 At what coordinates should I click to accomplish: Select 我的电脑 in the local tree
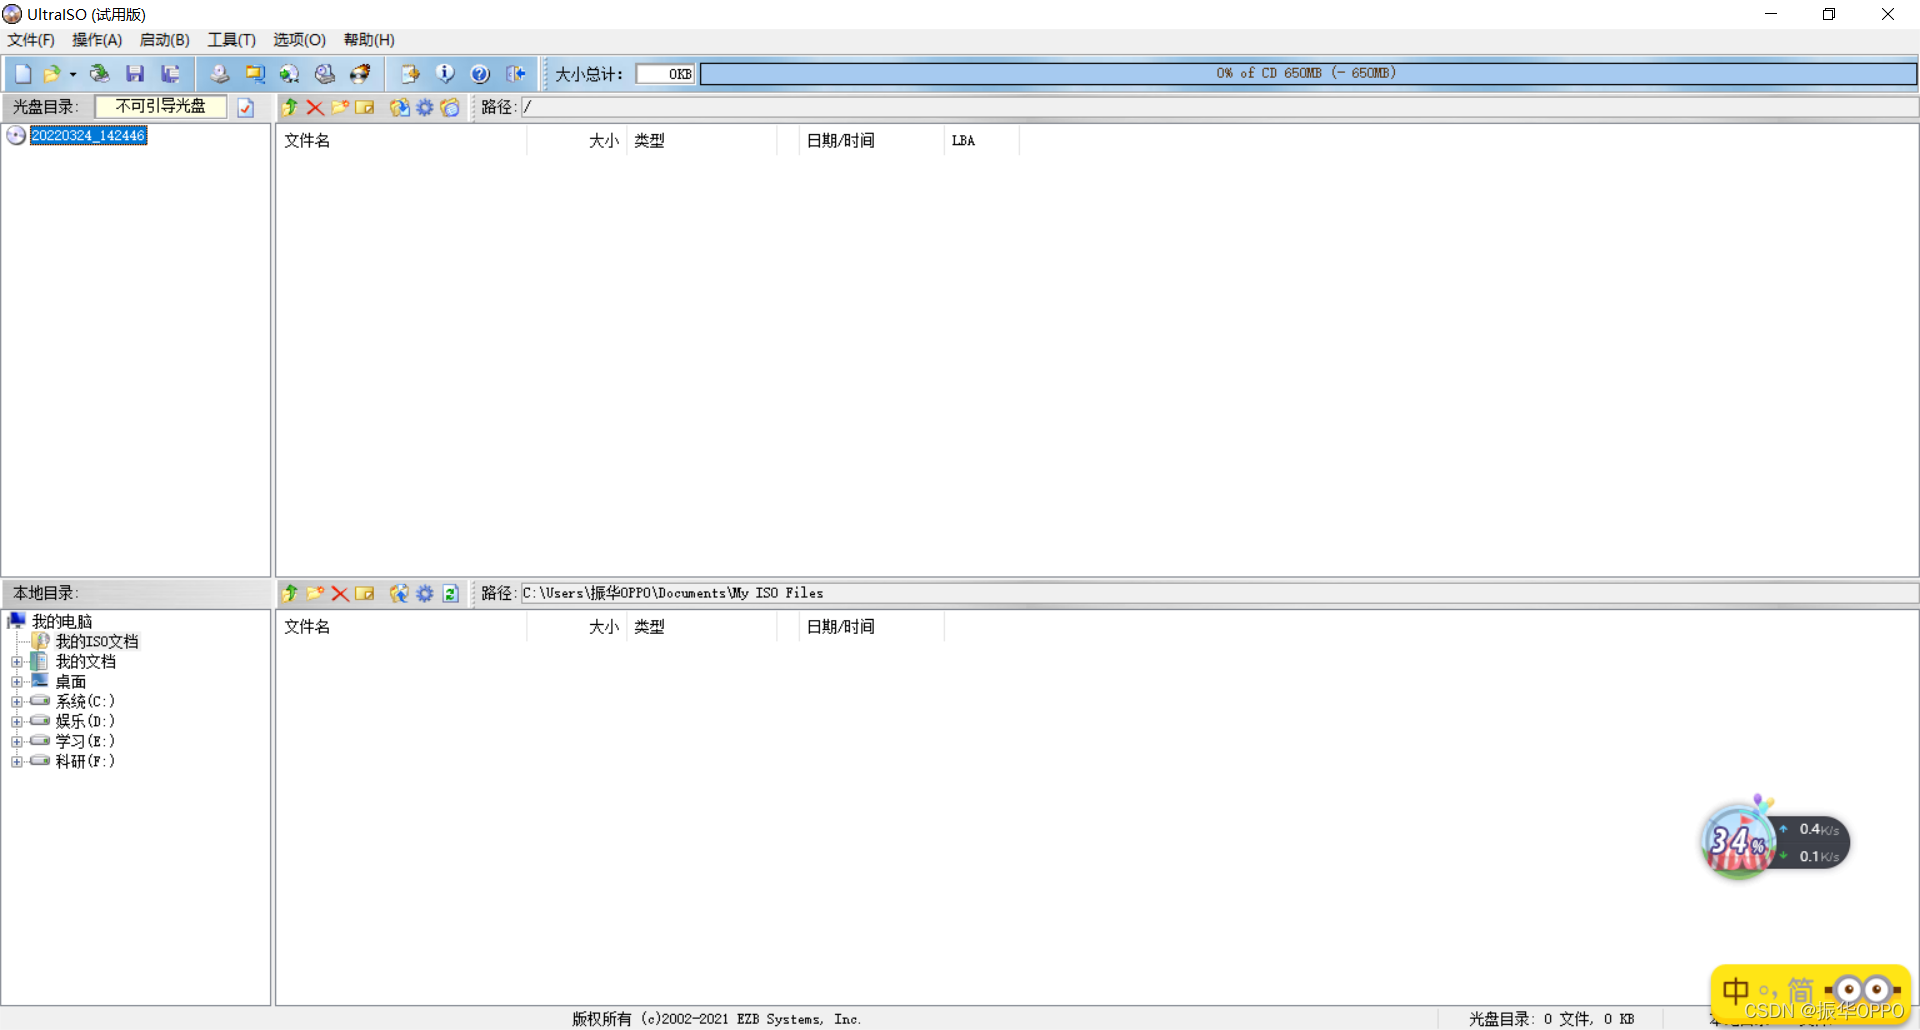(62, 621)
